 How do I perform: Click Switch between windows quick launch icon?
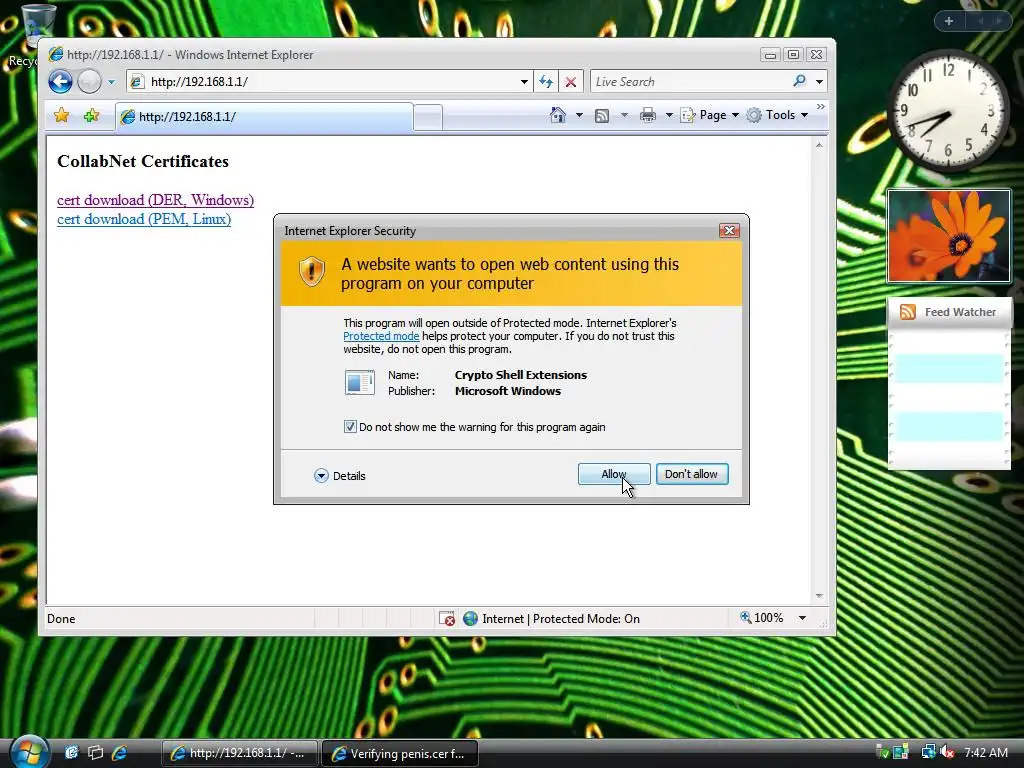coord(95,753)
